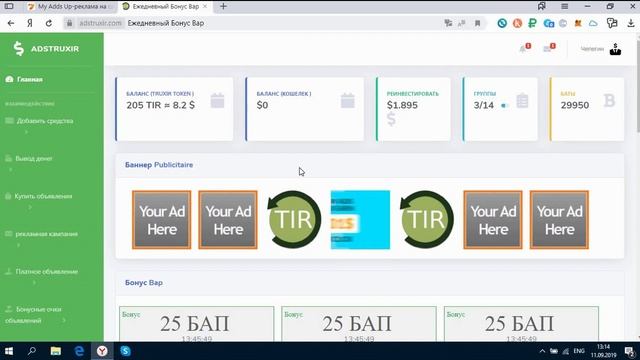
Task: Open the browser hamburger menu
Action: point(564,7)
